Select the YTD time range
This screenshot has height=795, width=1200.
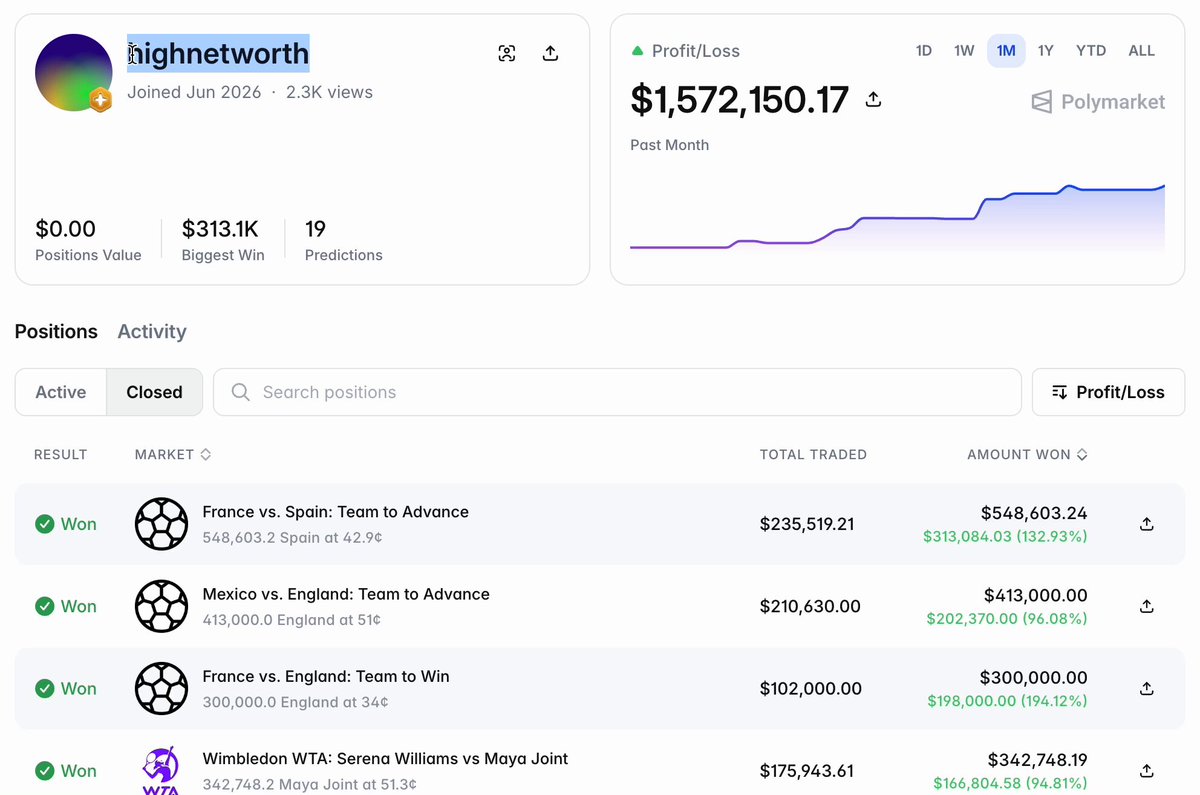pyautogui.click(x=1091, y=51)
